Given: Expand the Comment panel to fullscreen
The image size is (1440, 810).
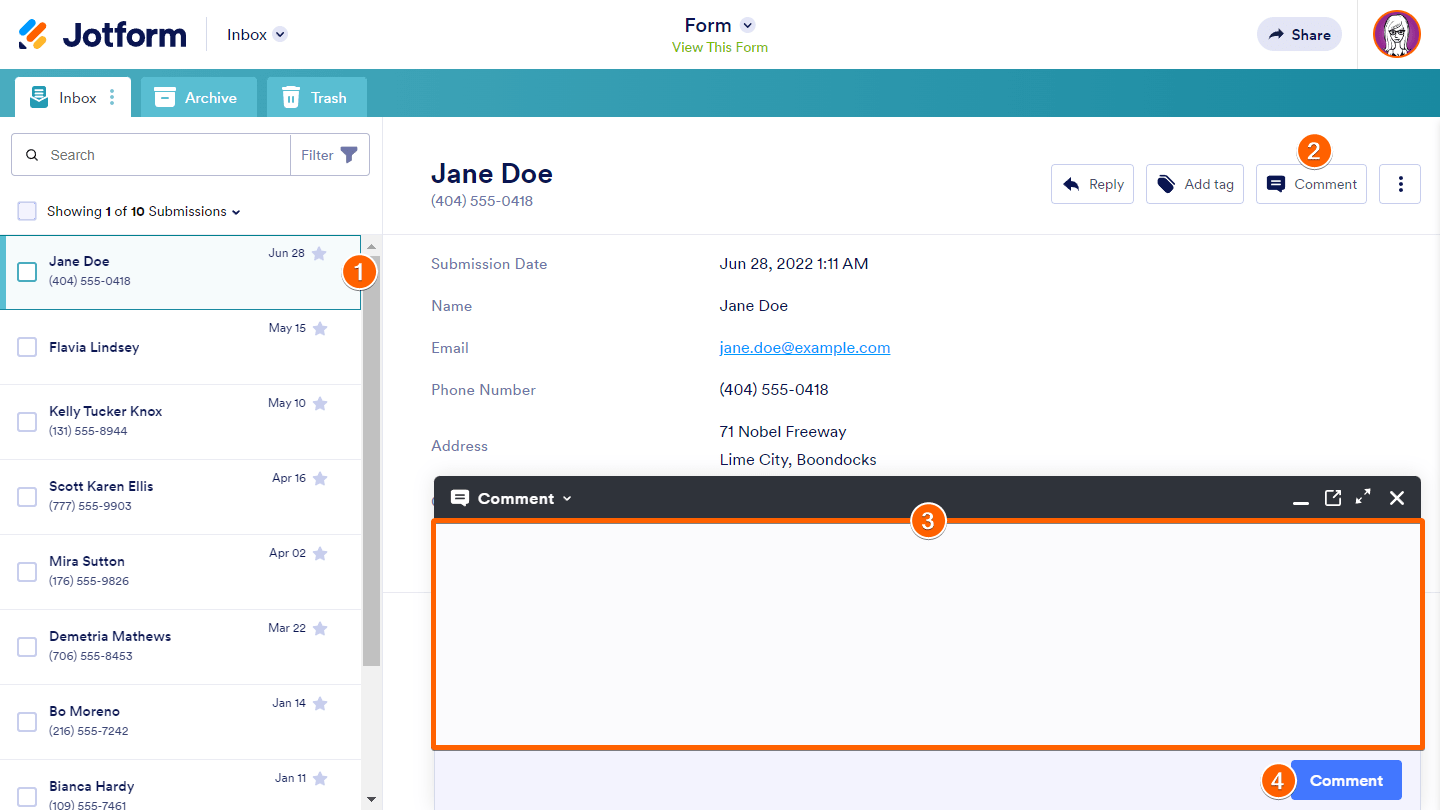Looking at the screenshot, I should [x=1363, y=498].
